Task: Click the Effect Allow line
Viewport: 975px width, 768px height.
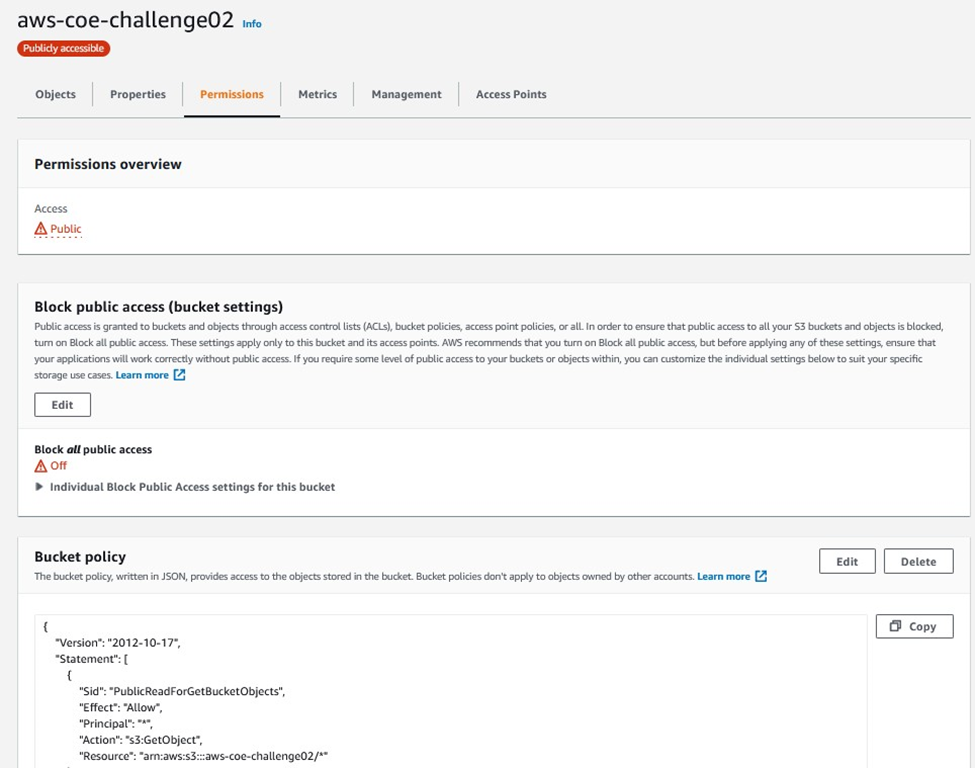Action: (121, 708)
